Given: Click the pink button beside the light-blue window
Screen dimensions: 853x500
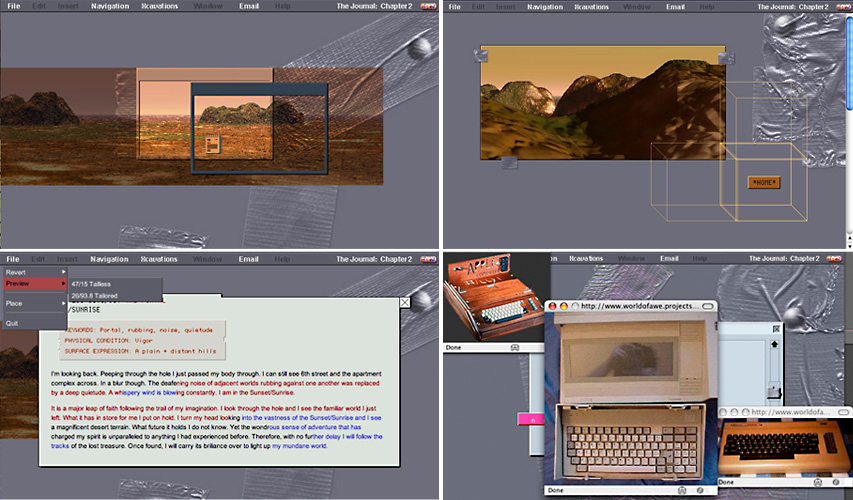Looking at the screenshot, I should coord(530,419).
